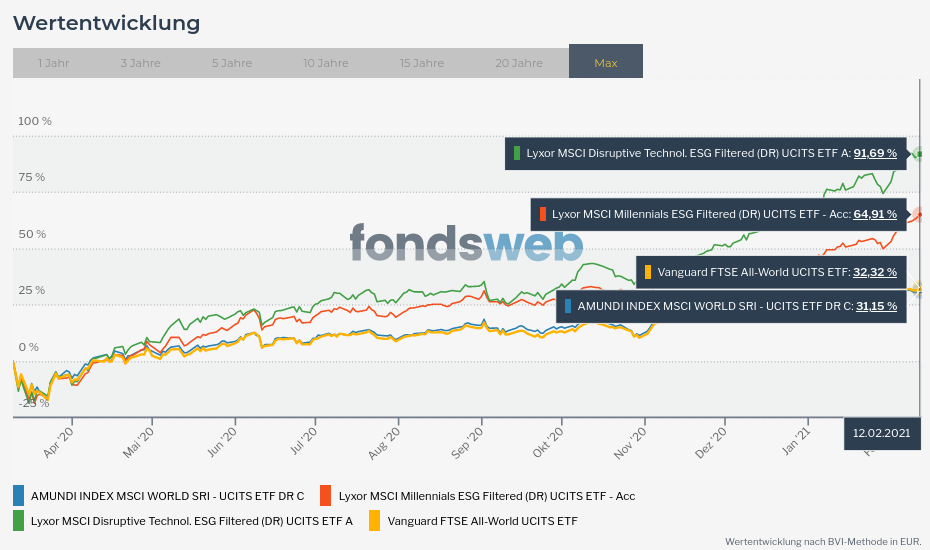Switch to the 3 Jahre tab

tap(140, 62)
